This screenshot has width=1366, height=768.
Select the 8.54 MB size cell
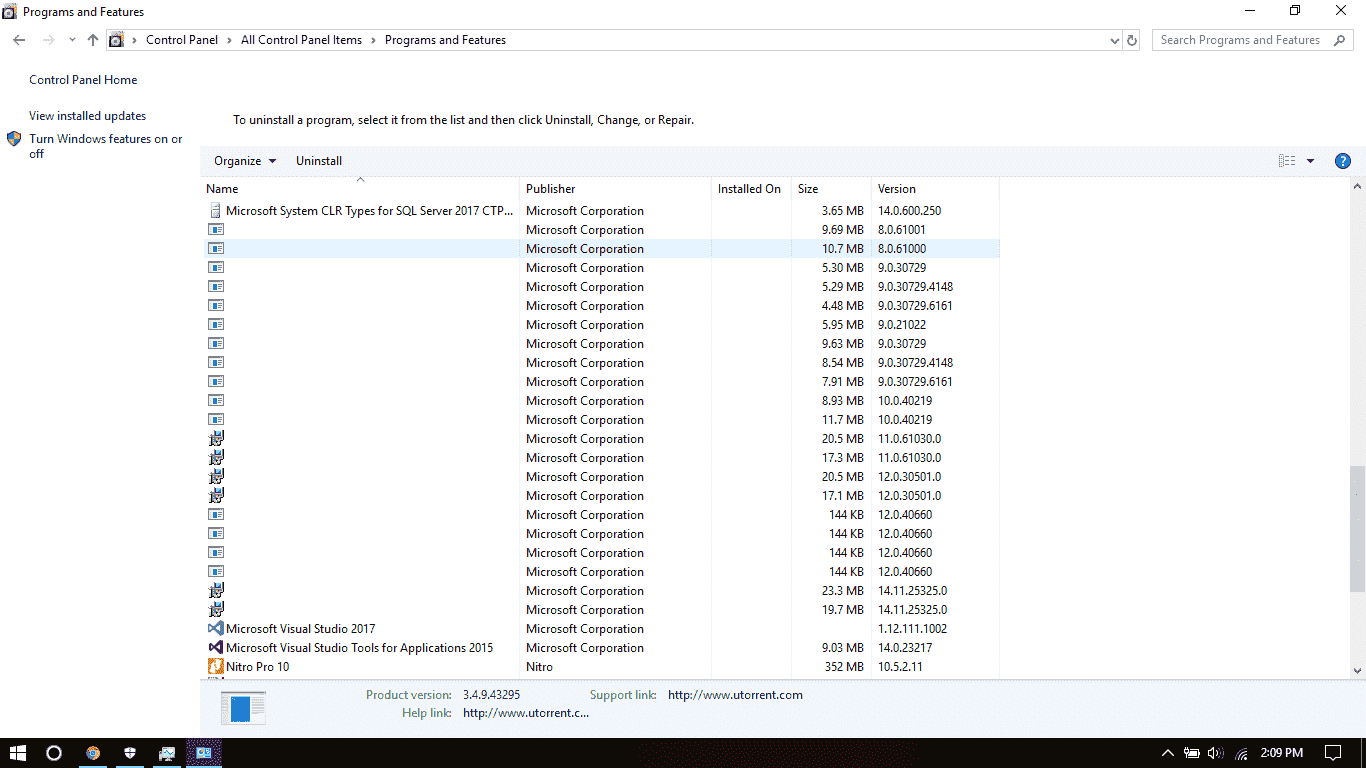pyautogui.click(x=842, y=363)
